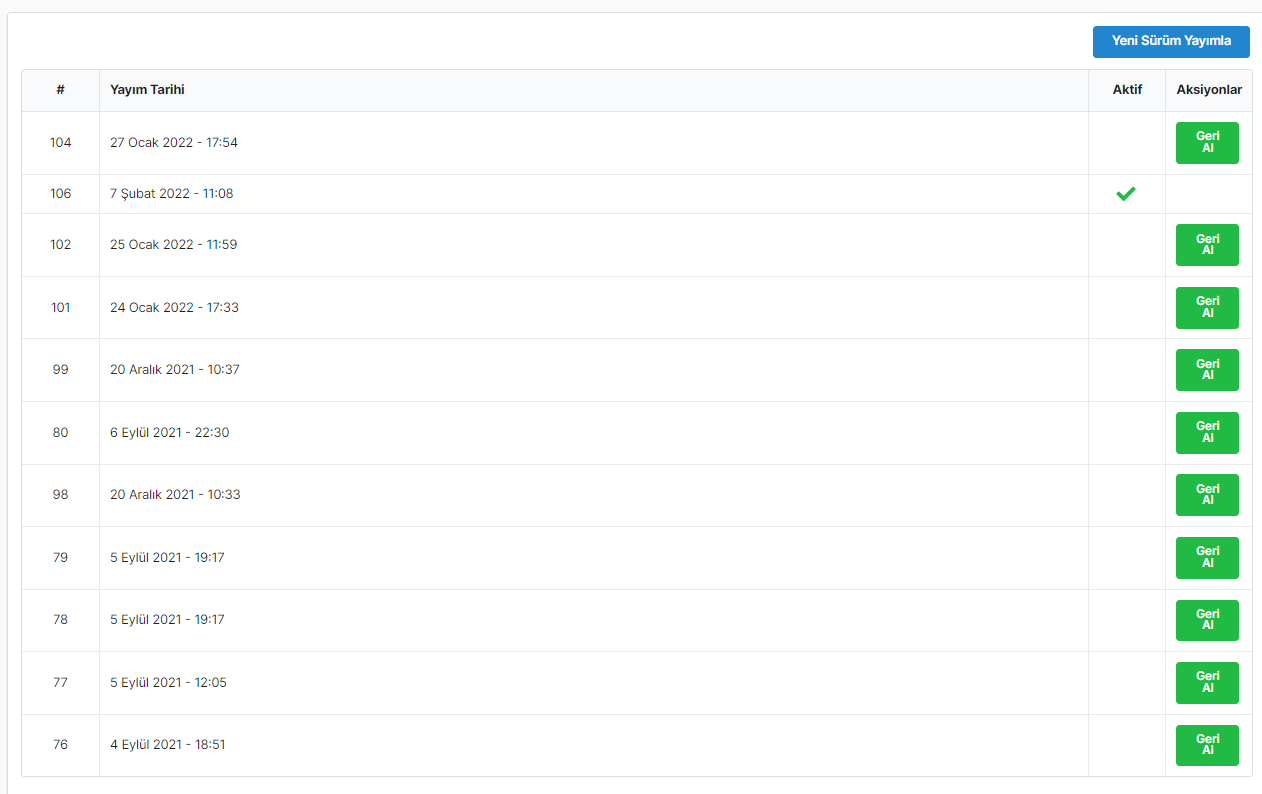Screen dimensions: 1262x794
Task: Click the # column header
Action: click(60, 90)
